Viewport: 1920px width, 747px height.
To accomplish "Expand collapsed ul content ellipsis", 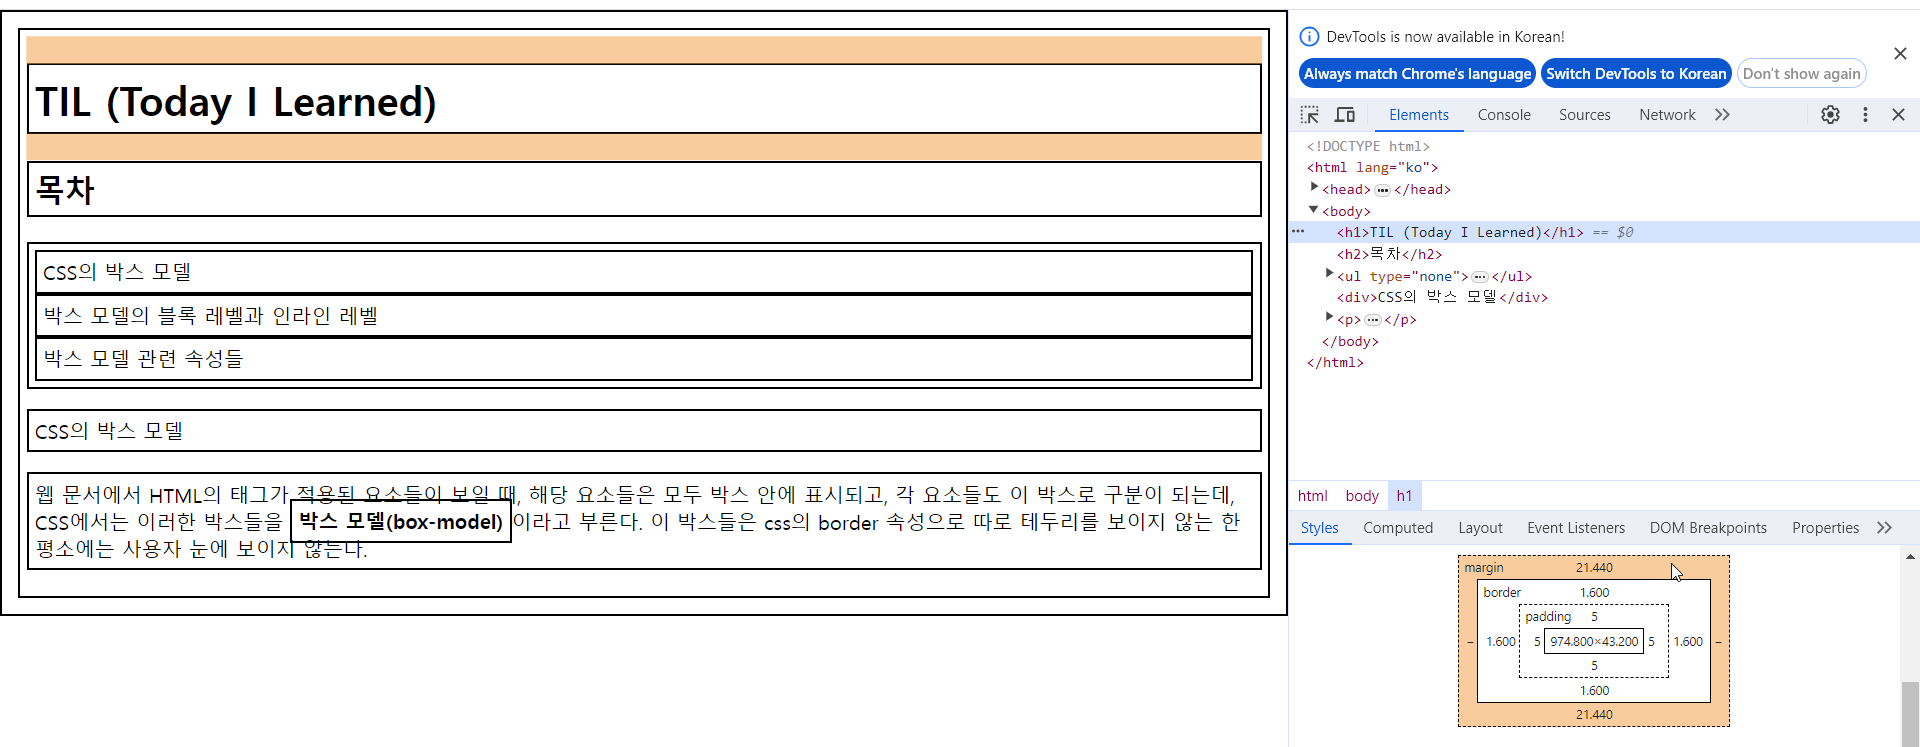I will 1480,277.
